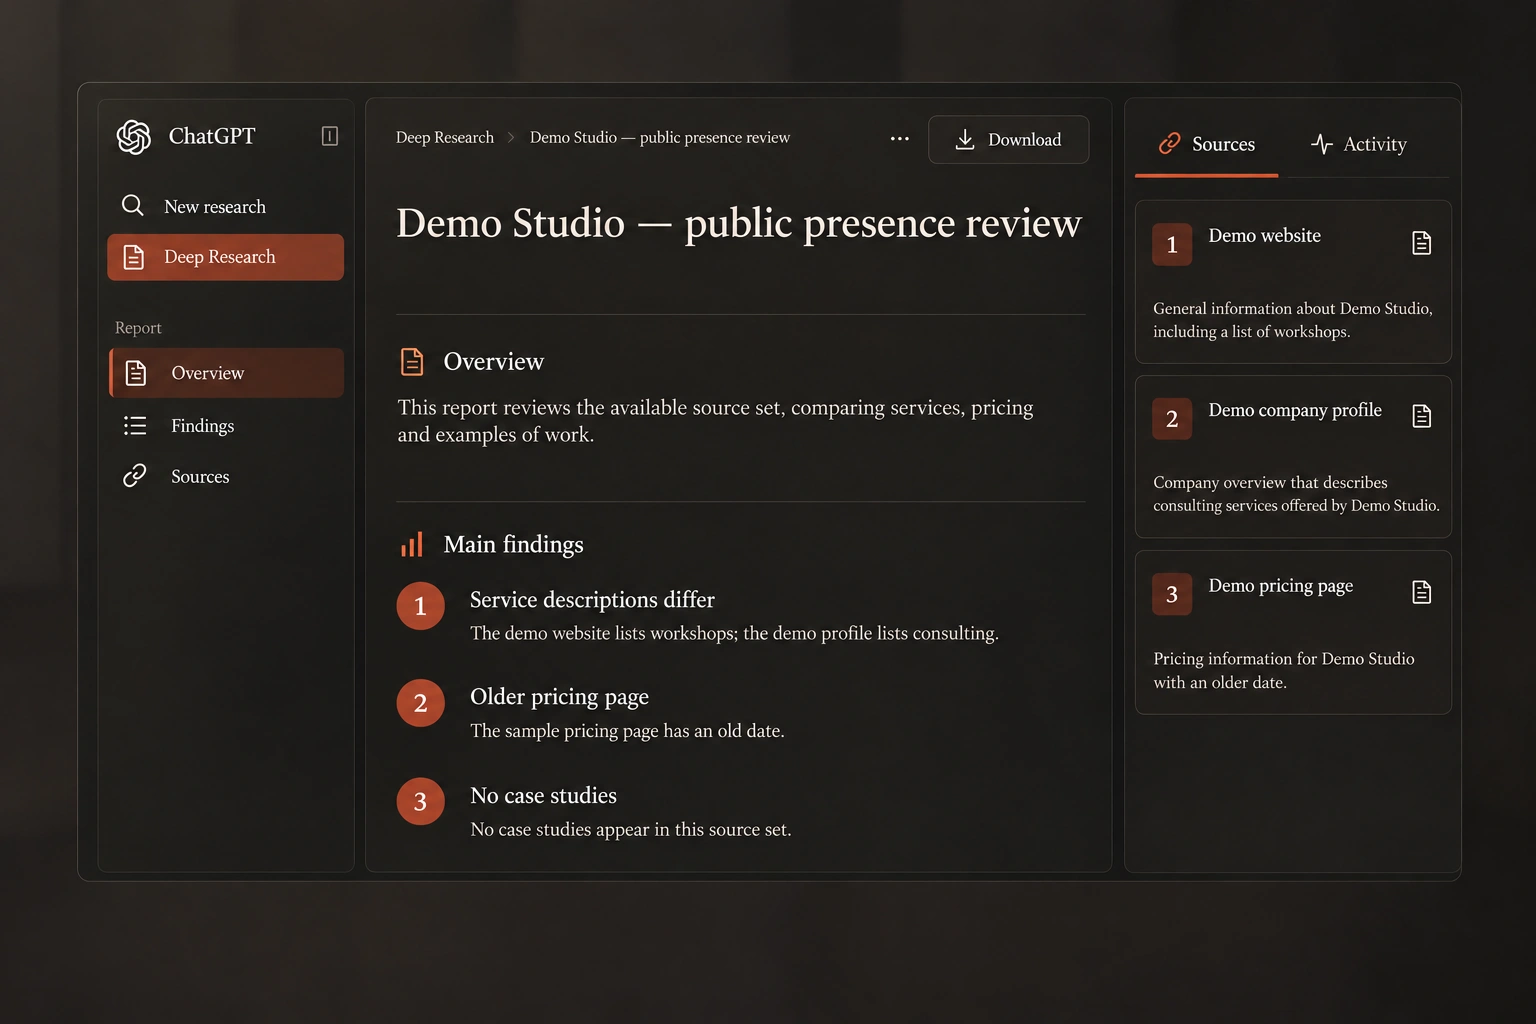Click the New research magnifier icon

pyautogui.click(x=132, y=206)
